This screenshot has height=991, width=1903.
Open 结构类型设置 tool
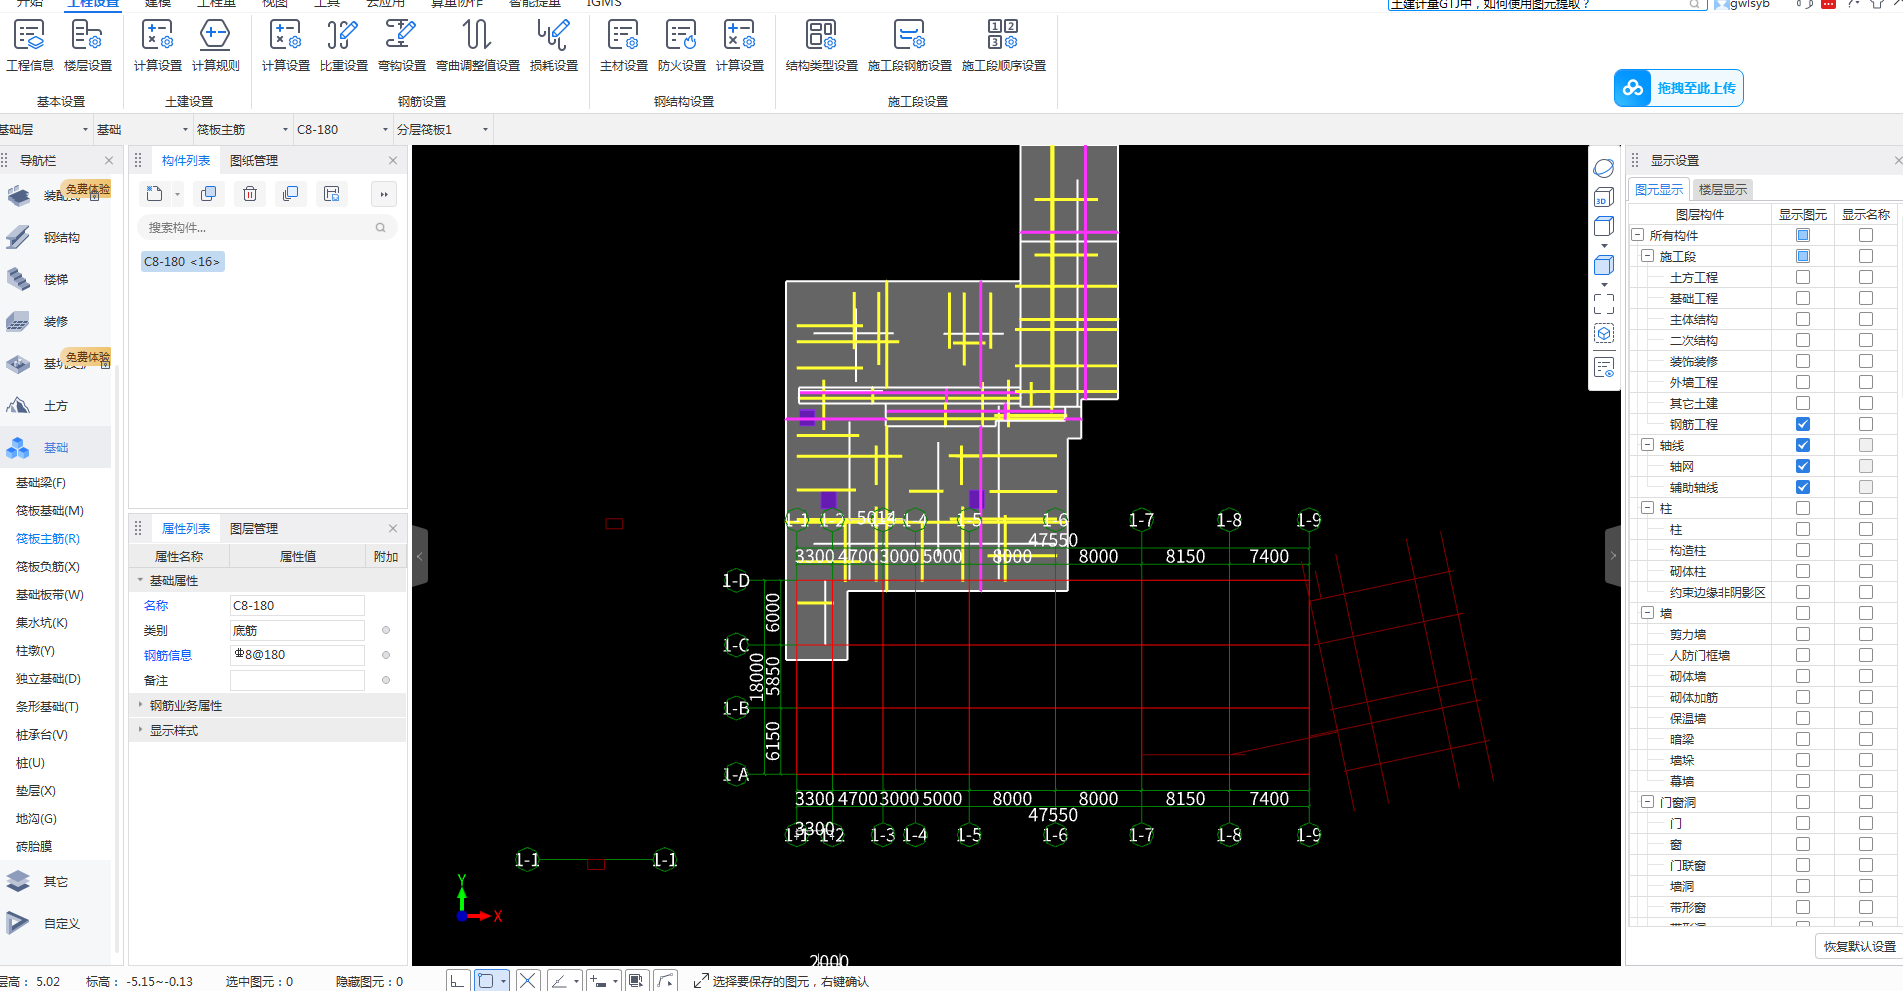click(821, 45)
